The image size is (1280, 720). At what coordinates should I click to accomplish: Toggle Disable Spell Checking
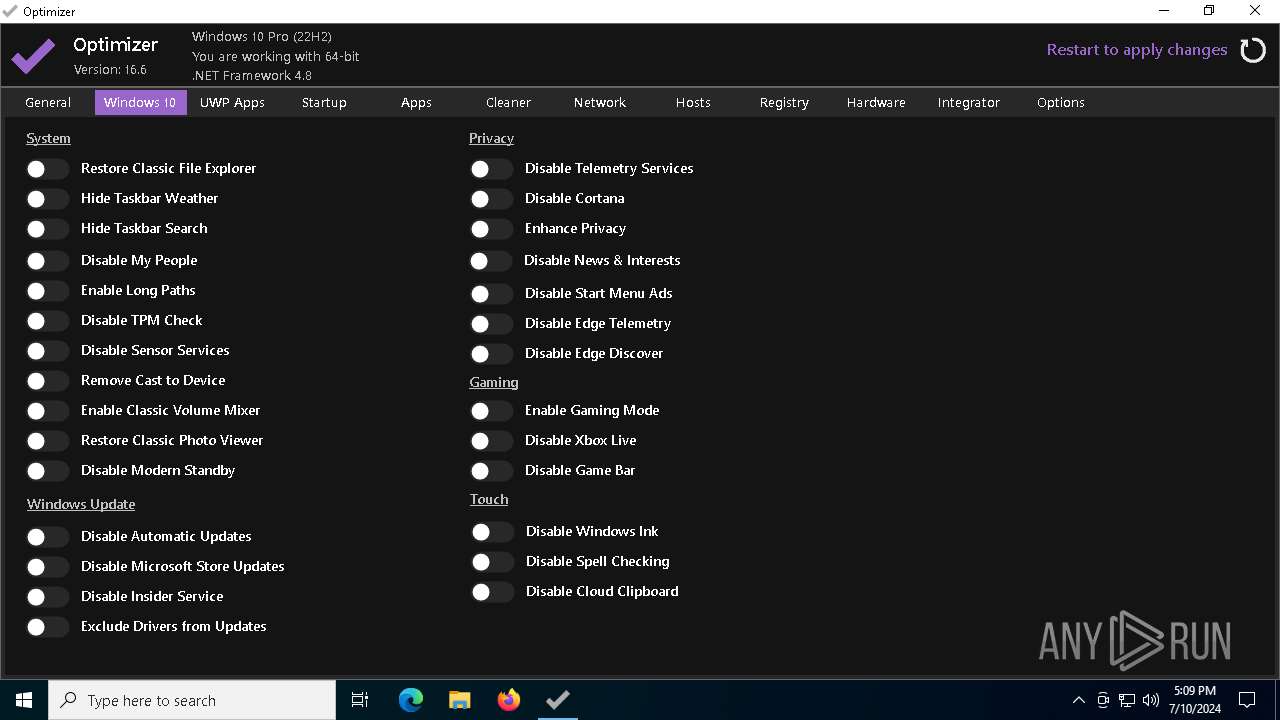pyautogui.click(x=492, y=562)
